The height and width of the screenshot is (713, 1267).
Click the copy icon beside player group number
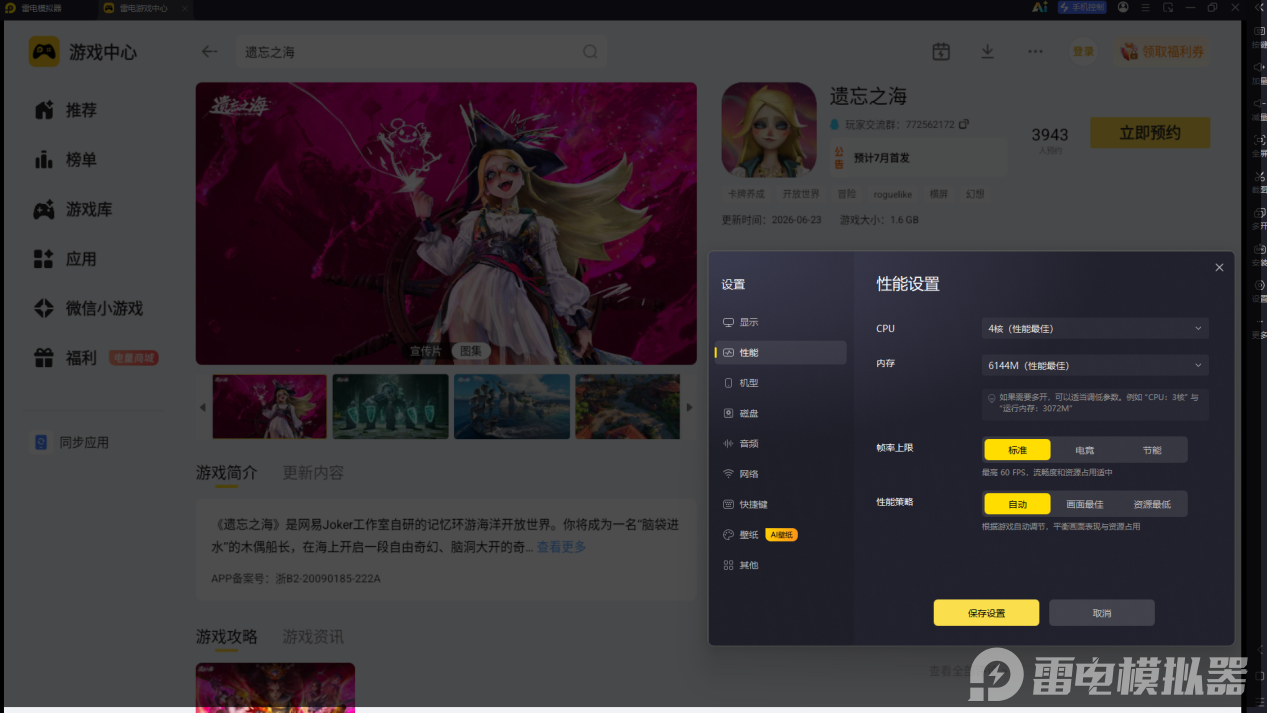(x=964, y=125)
